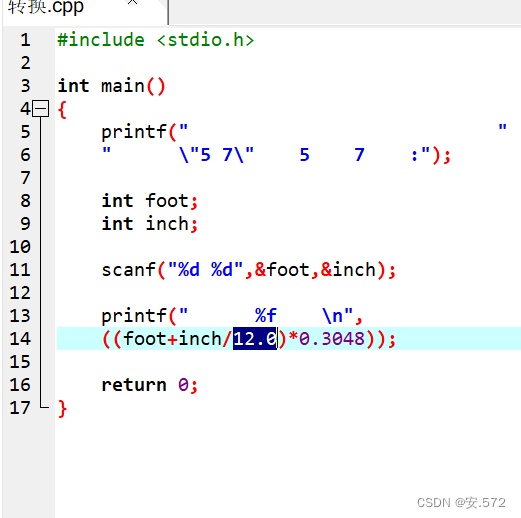Click the #include <stdio.h> line
The image size is (521, 518).
coord(156,40)
